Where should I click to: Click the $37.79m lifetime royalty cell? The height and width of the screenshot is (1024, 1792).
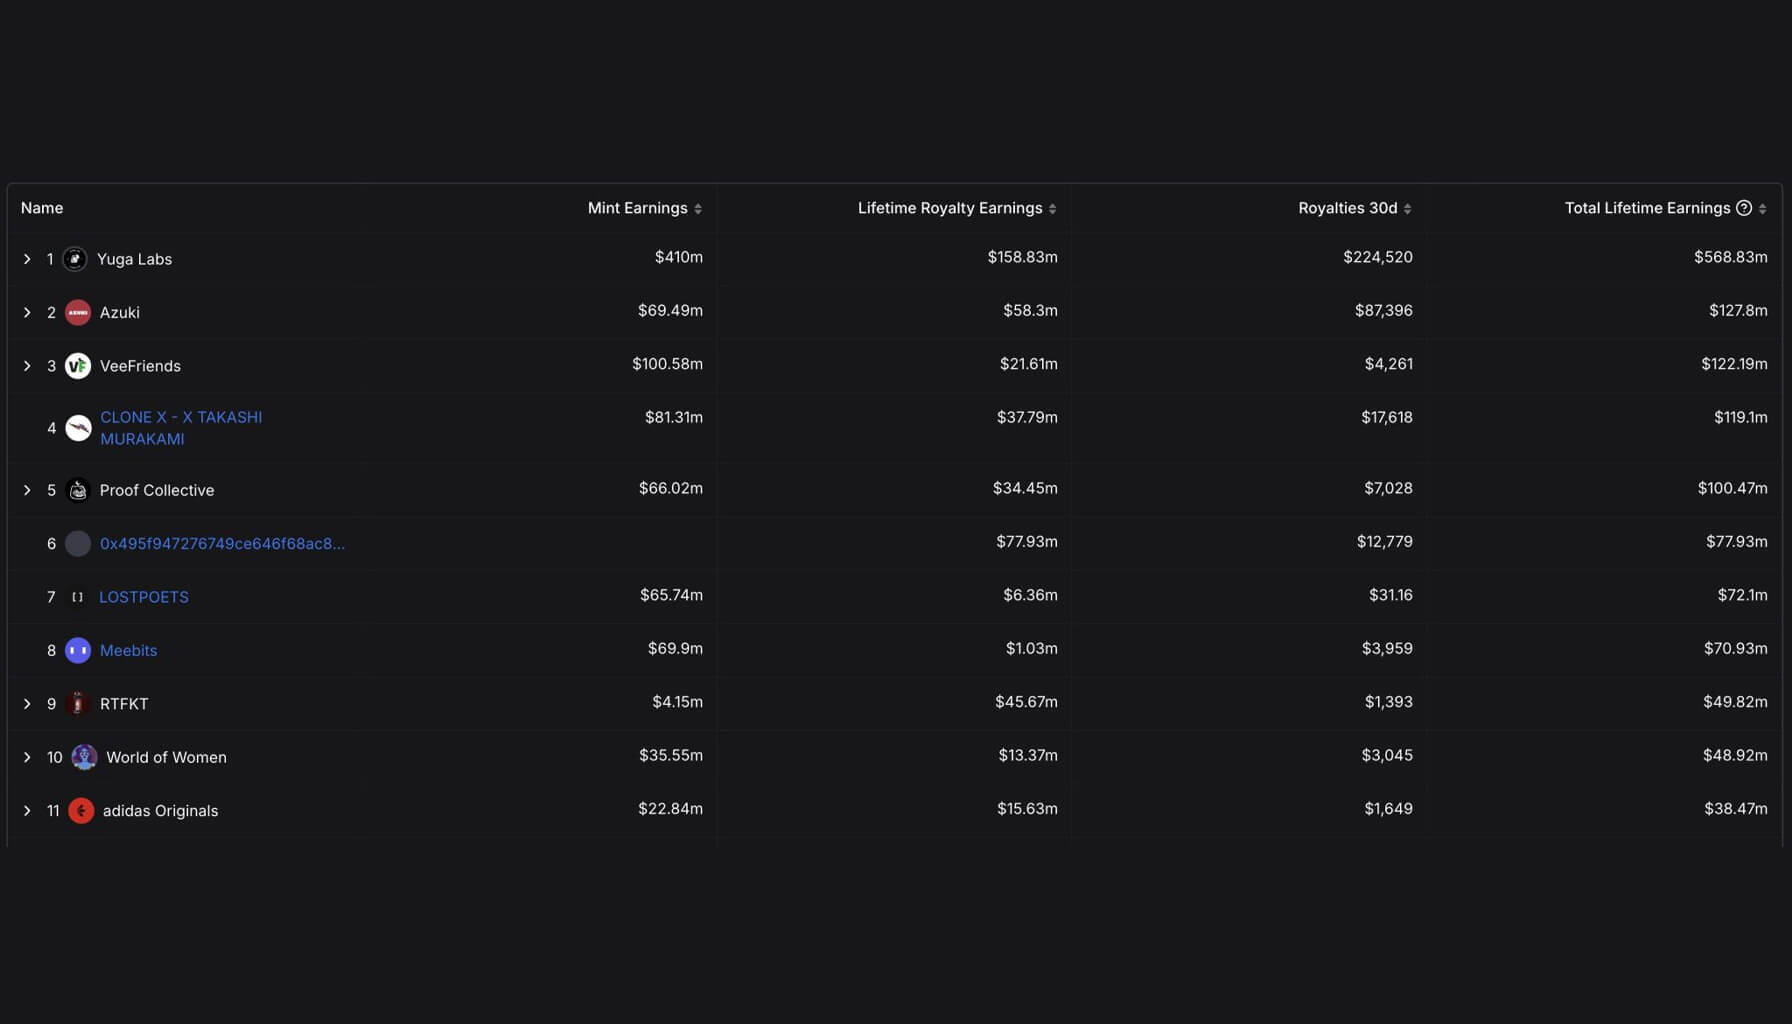tap(1027, 417)
